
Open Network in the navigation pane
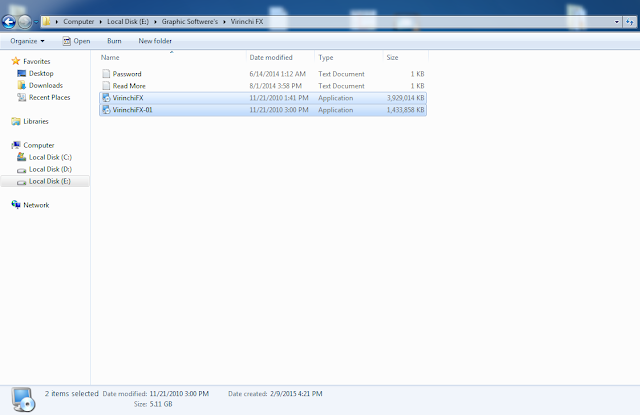36,205
